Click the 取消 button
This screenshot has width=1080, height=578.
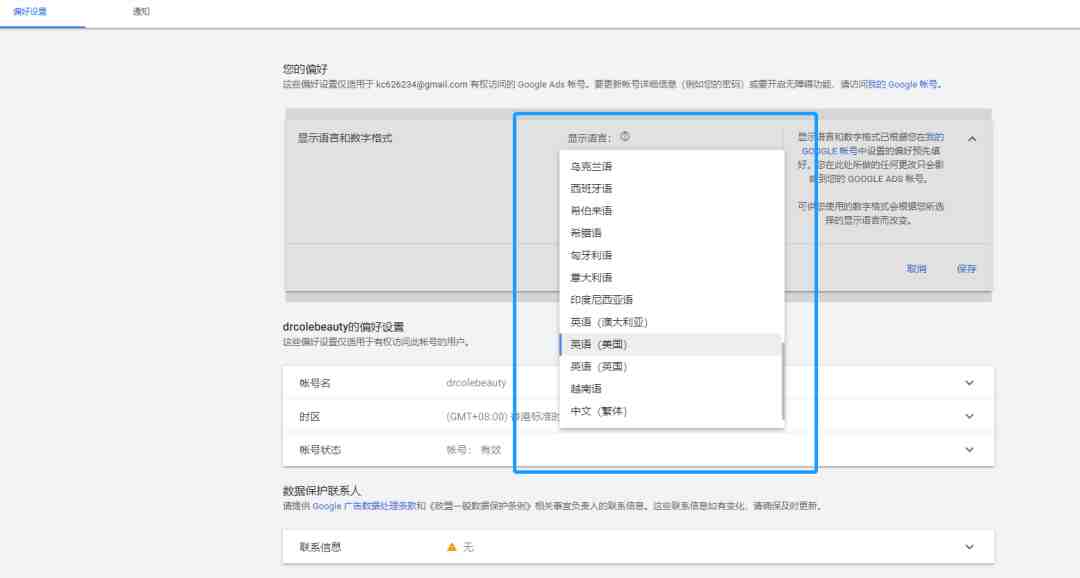(916, 269)
